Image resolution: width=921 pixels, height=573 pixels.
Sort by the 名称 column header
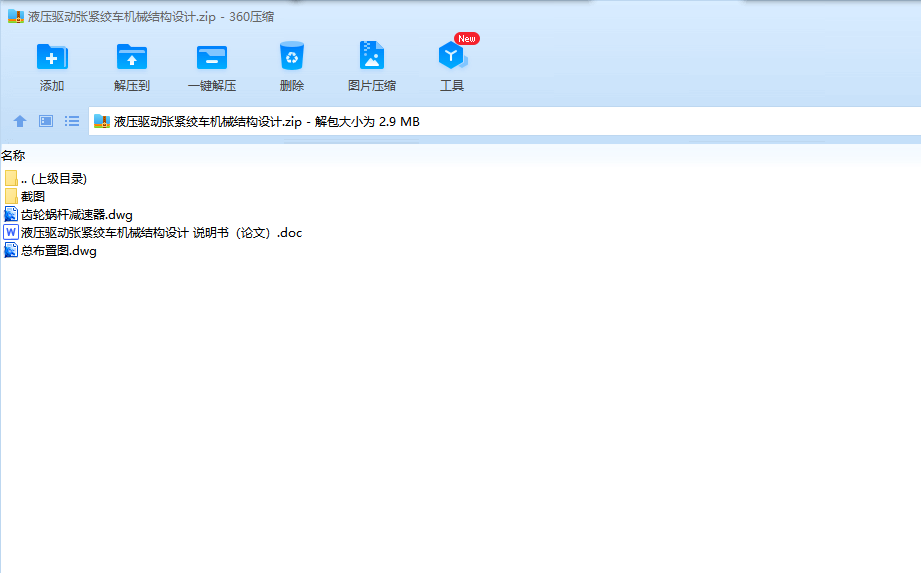coord(13,156)
